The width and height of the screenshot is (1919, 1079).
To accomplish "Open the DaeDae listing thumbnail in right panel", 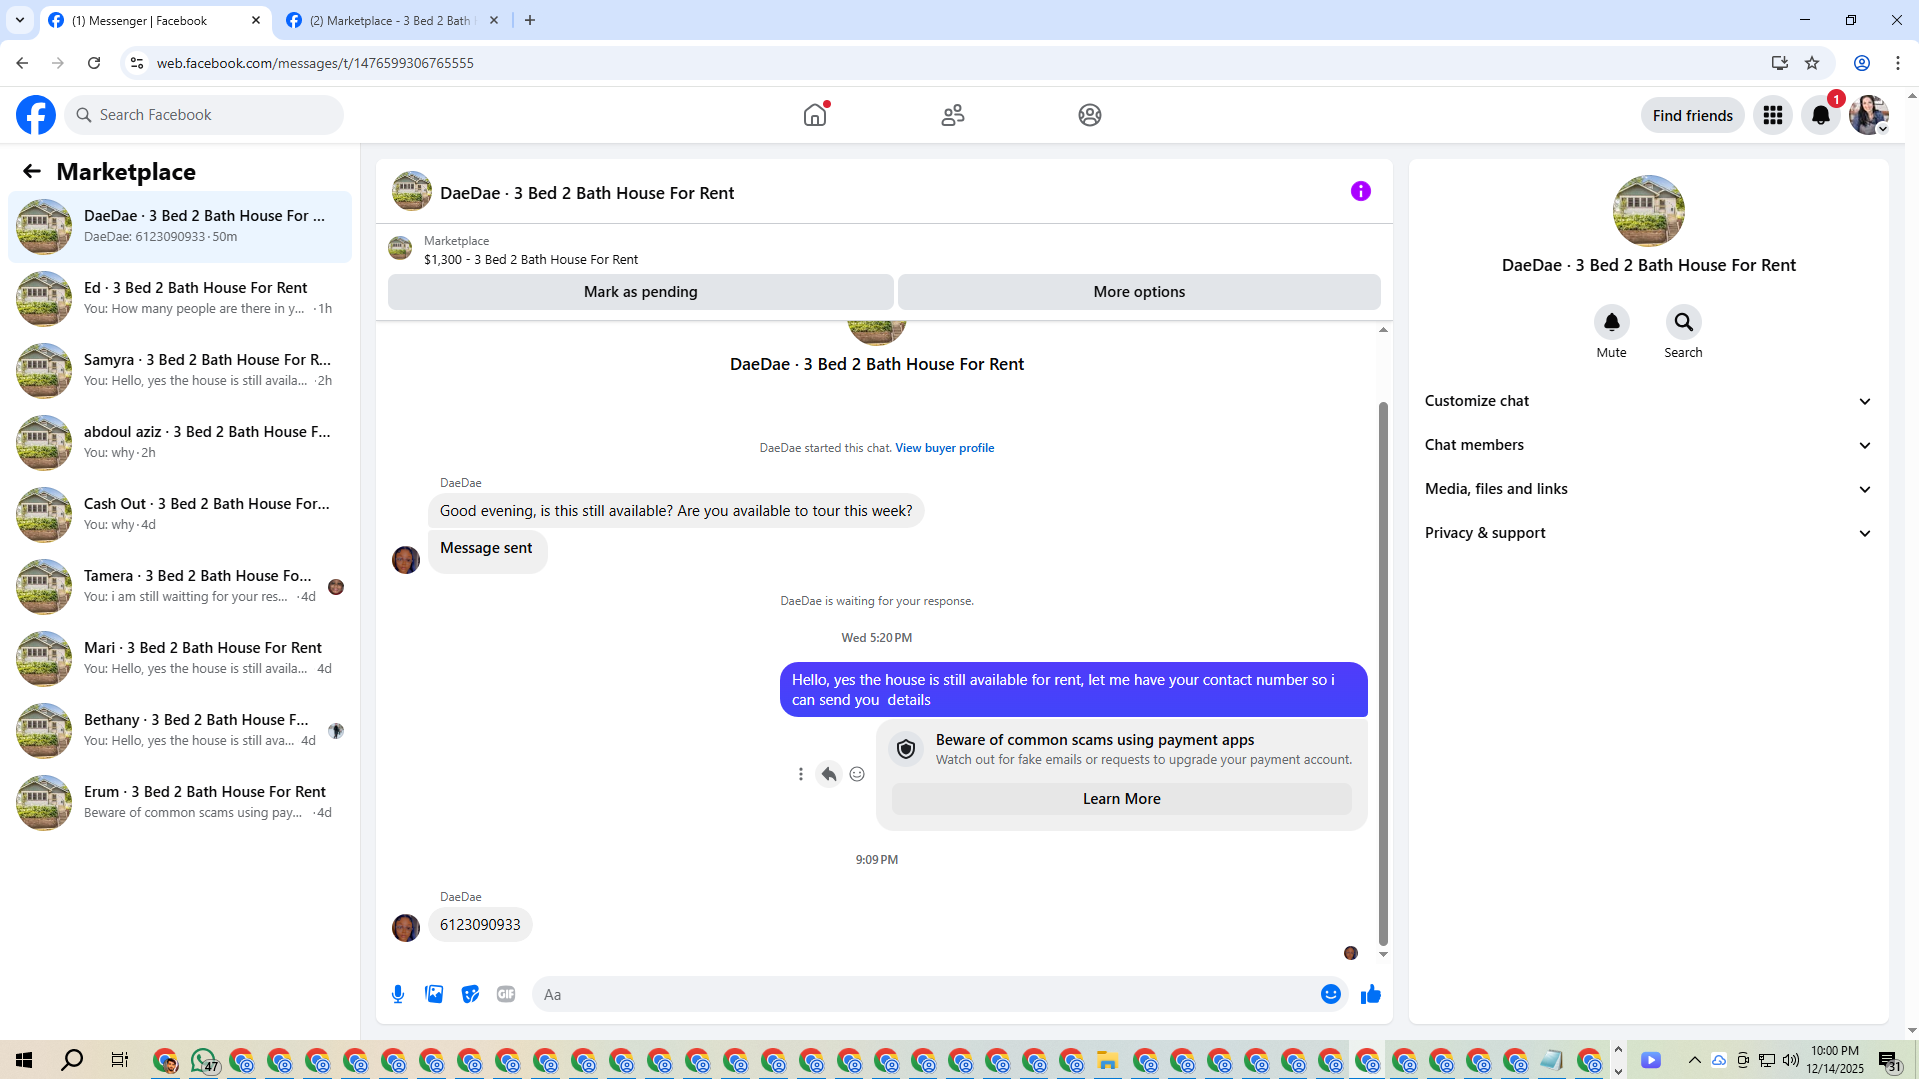I will click(x=1648, y=211).
